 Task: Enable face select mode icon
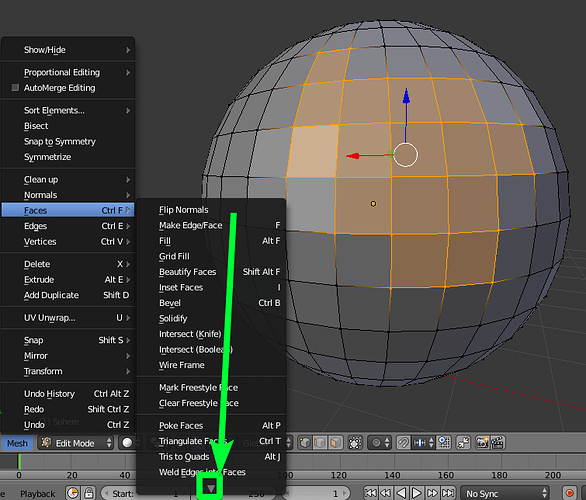pos(335,443)
